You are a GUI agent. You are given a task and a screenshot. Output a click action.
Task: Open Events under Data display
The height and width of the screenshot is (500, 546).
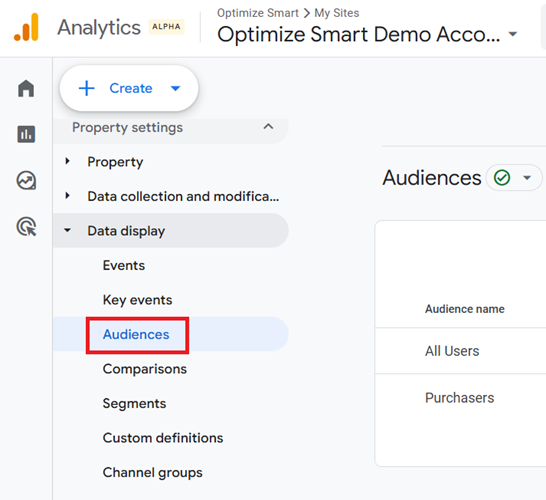point(124,265)
